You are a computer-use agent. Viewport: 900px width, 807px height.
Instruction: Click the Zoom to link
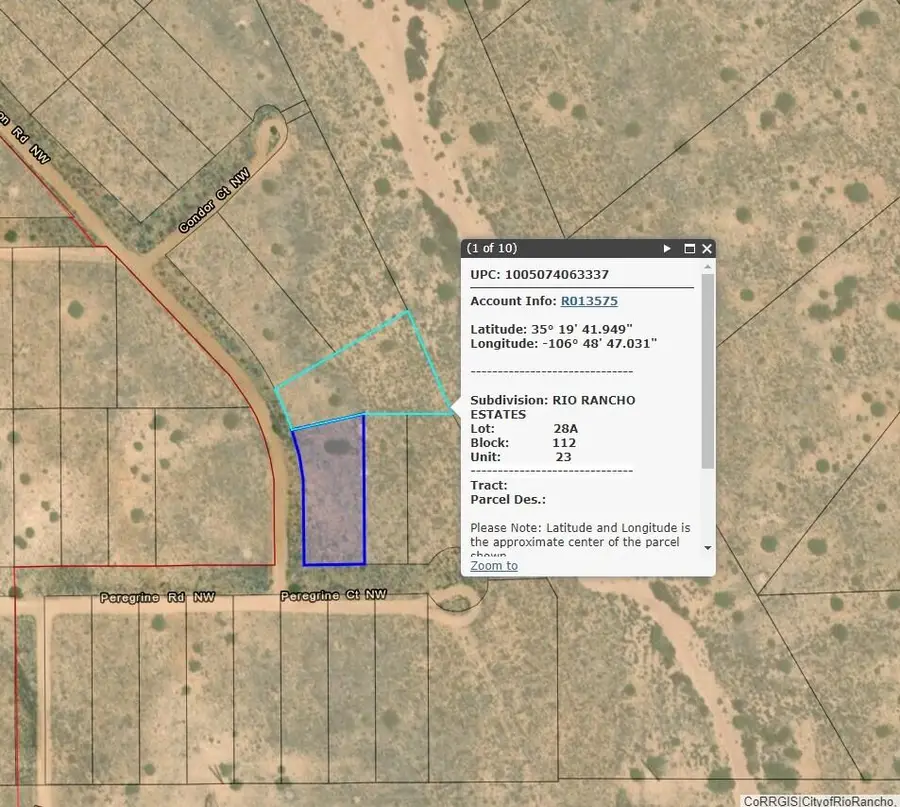click(492, 565)
